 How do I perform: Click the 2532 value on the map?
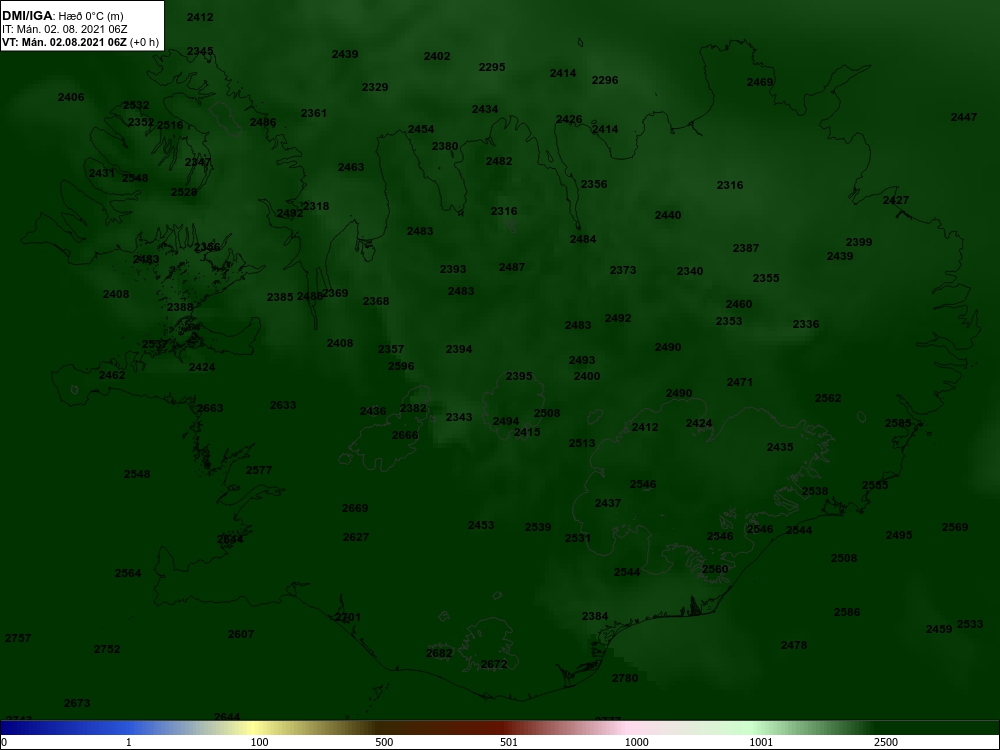[x=136, y=105]
